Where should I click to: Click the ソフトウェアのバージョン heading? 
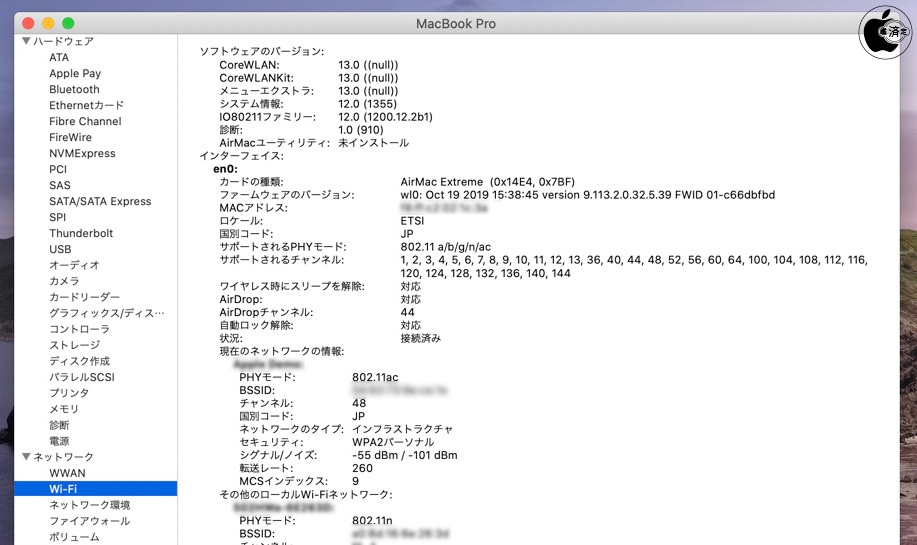[262, 51]
